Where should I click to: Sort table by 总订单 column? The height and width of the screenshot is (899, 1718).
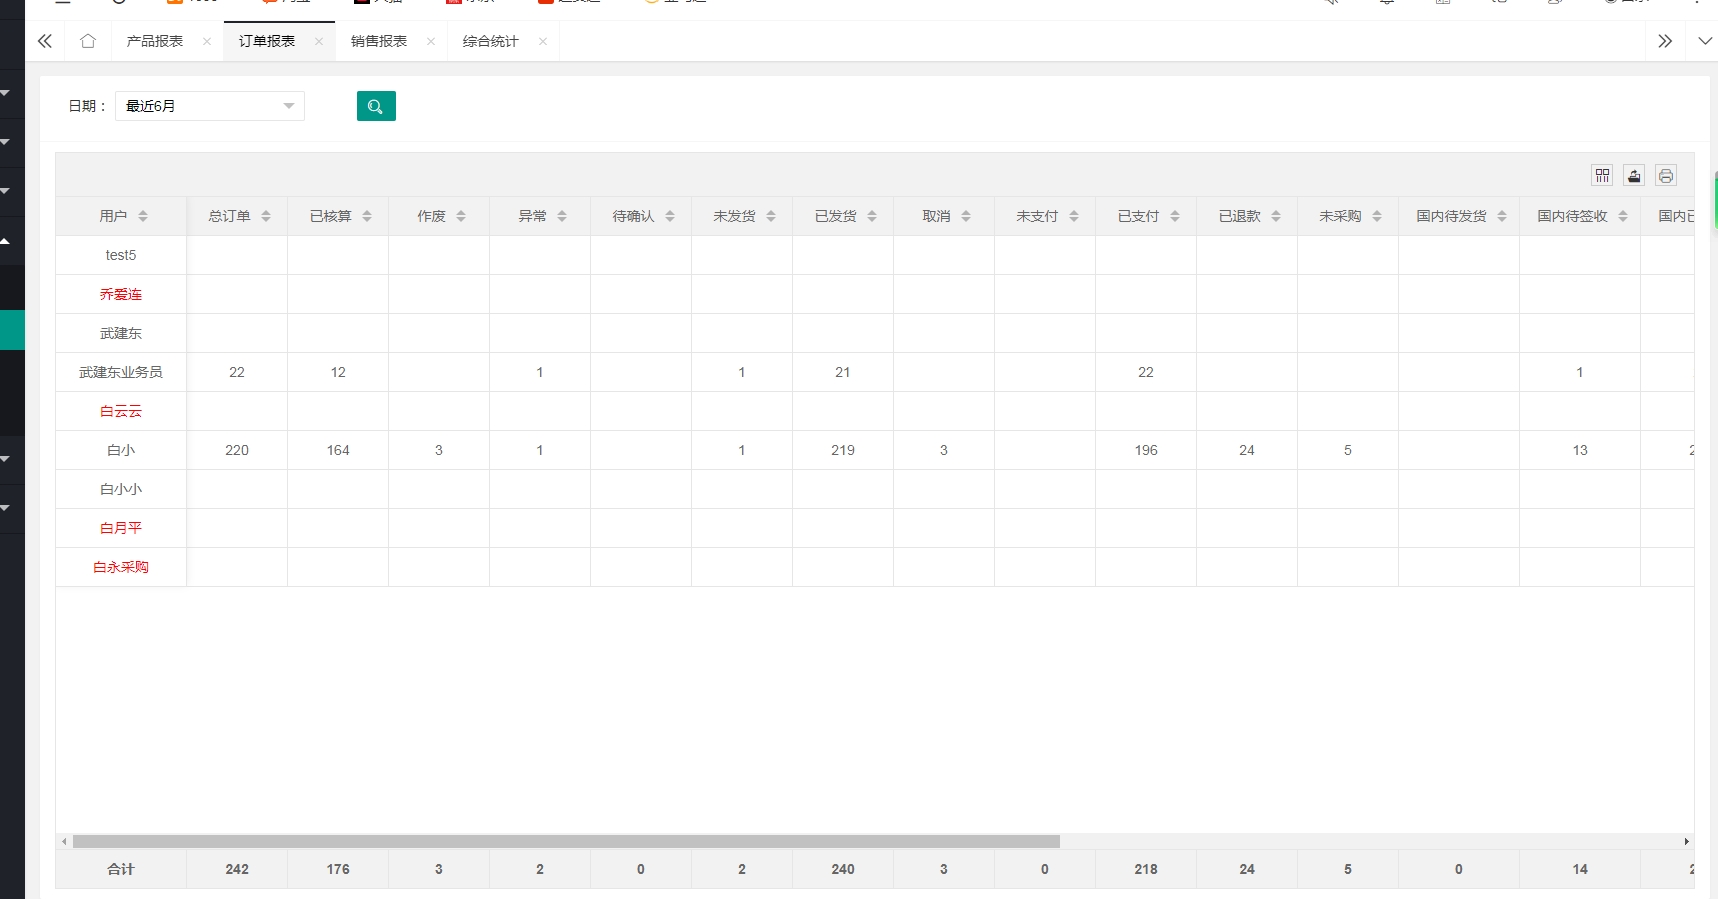pyautogui.click(x=266, y=216)
